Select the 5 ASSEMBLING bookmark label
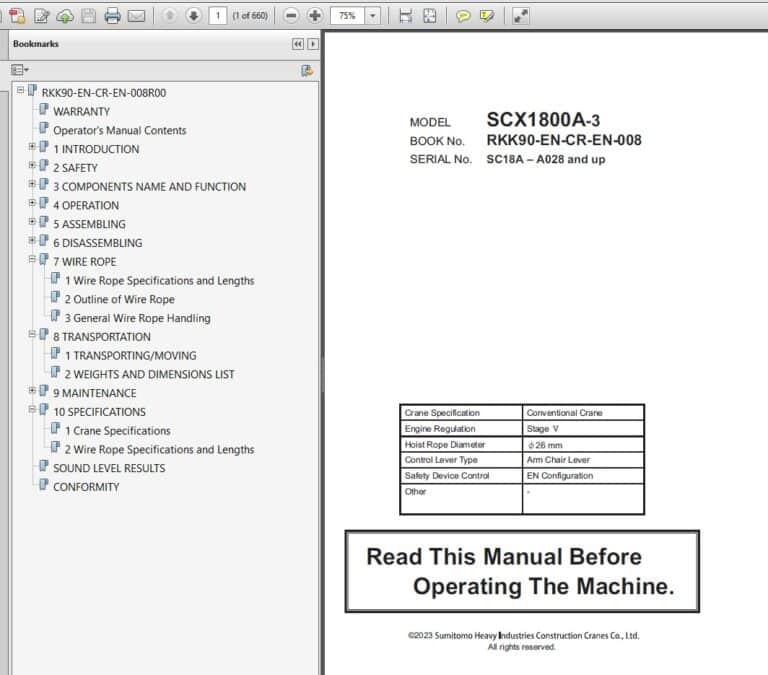 click(89, 224)
